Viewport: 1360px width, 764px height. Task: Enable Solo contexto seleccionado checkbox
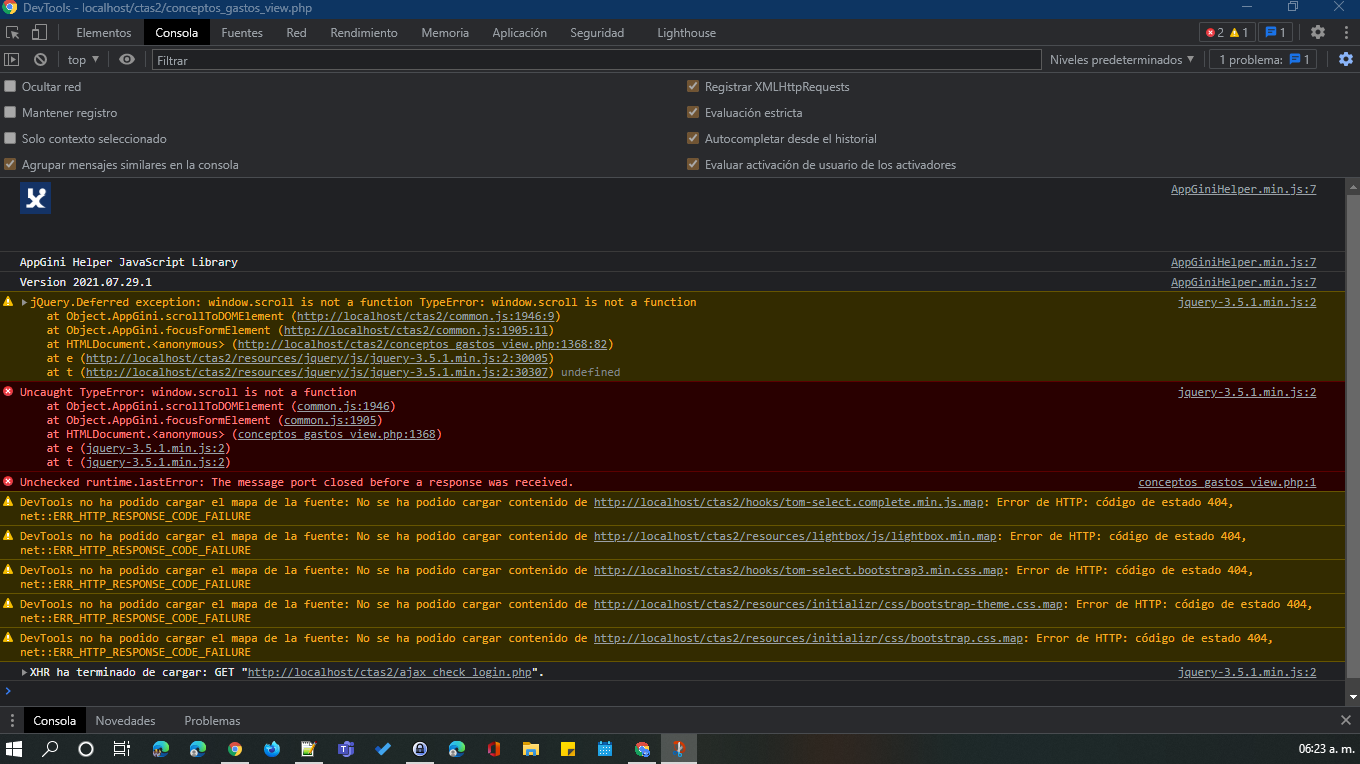(x=11, y=139)
